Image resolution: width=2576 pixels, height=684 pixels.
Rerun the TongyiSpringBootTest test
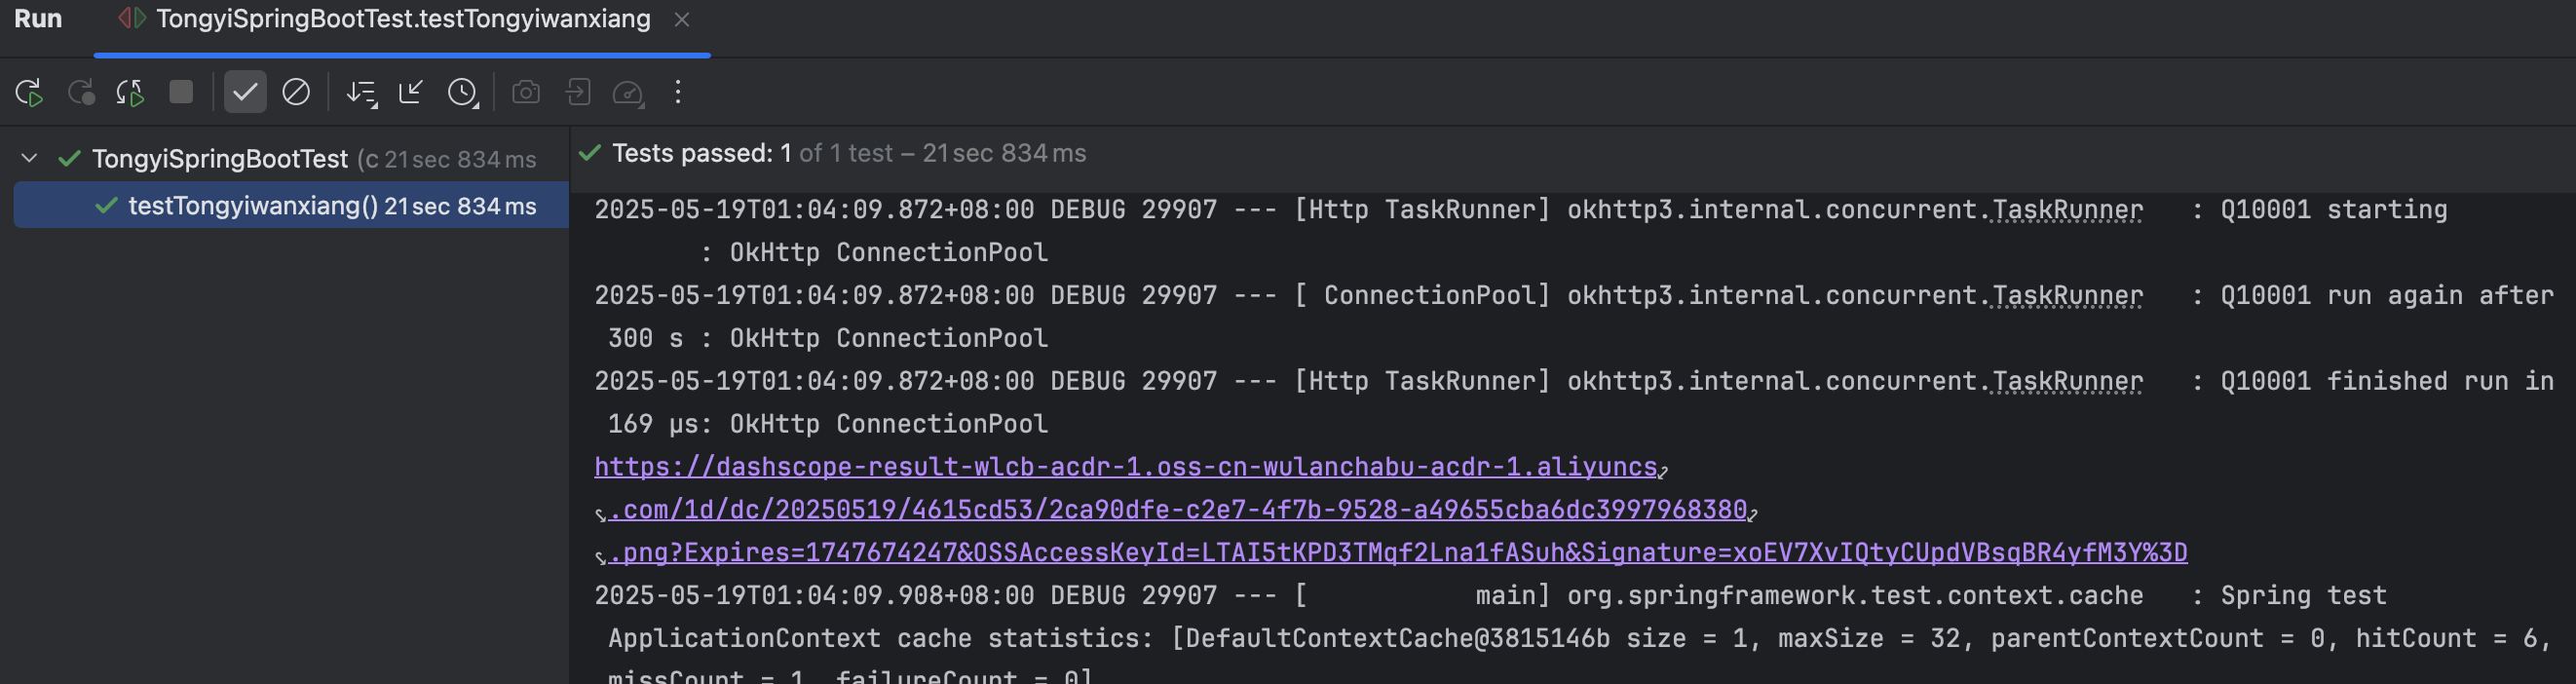coord(29,93)
